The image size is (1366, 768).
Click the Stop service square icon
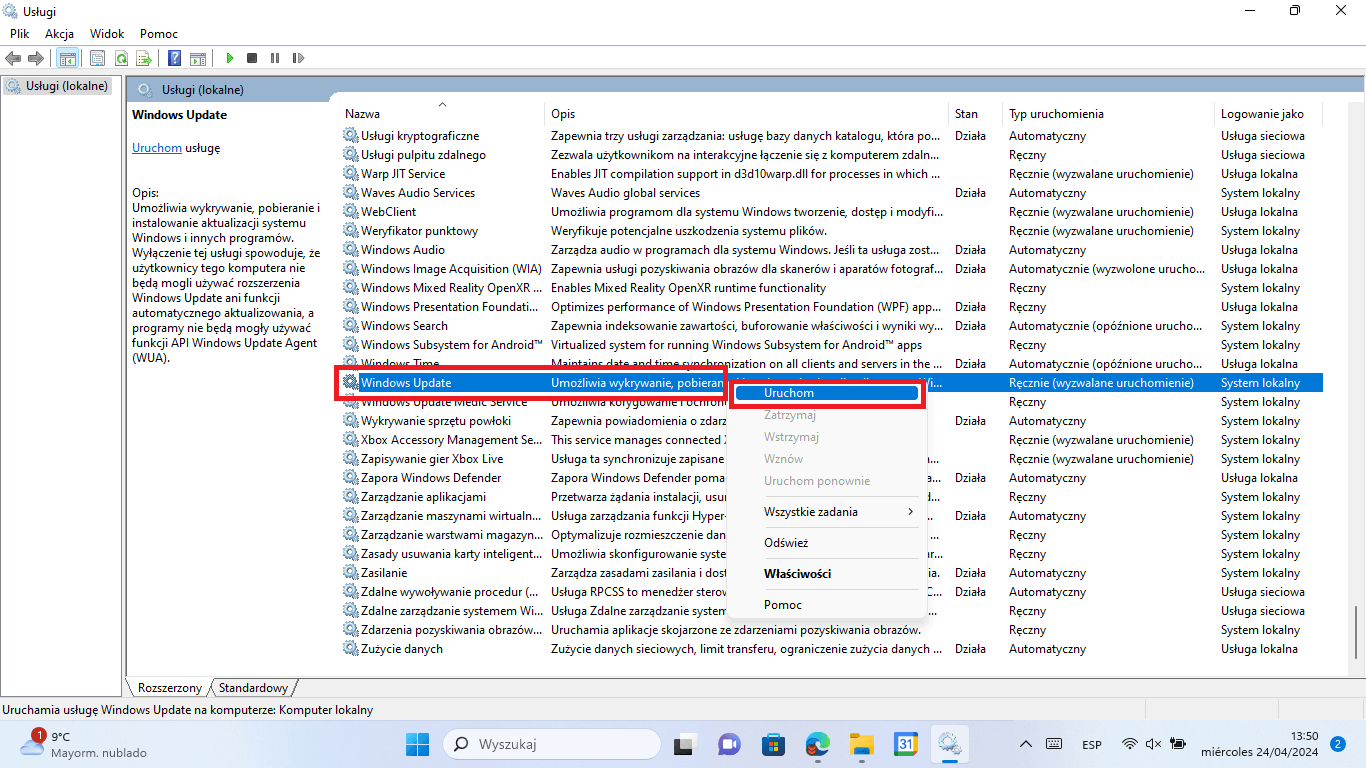[x=252, y=58]
